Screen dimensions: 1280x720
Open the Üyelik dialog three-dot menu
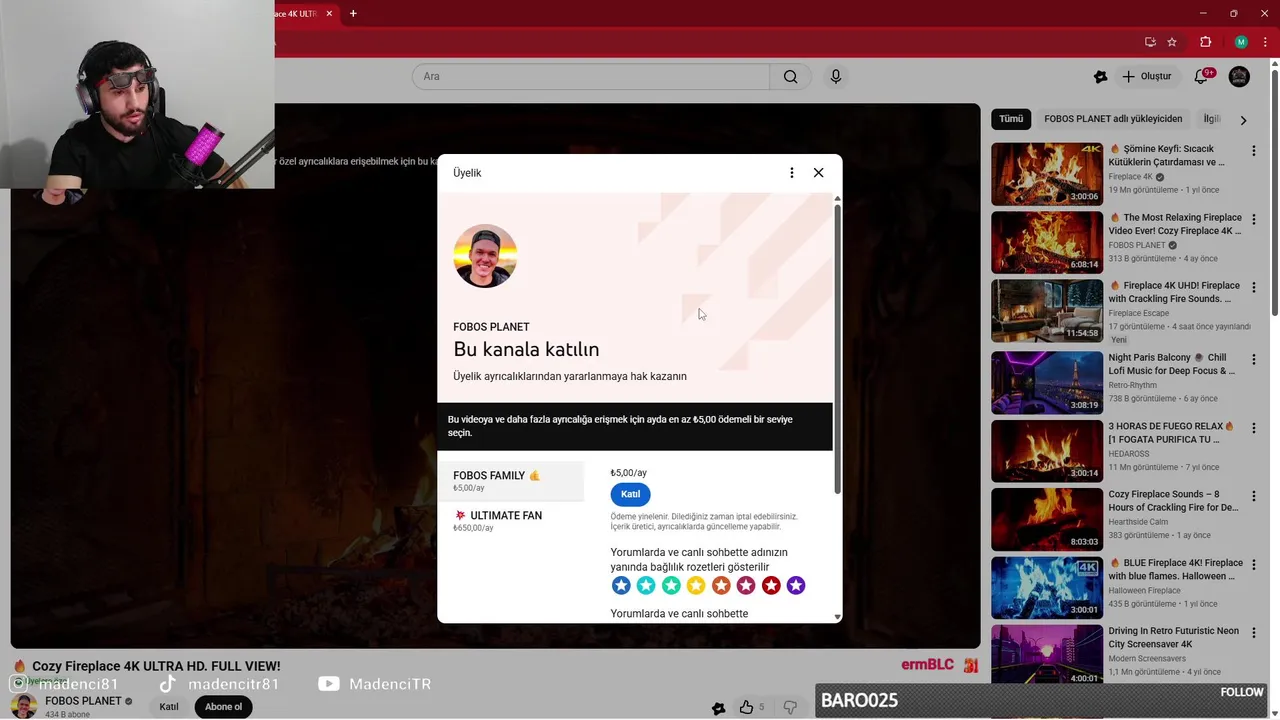(792, 173)
